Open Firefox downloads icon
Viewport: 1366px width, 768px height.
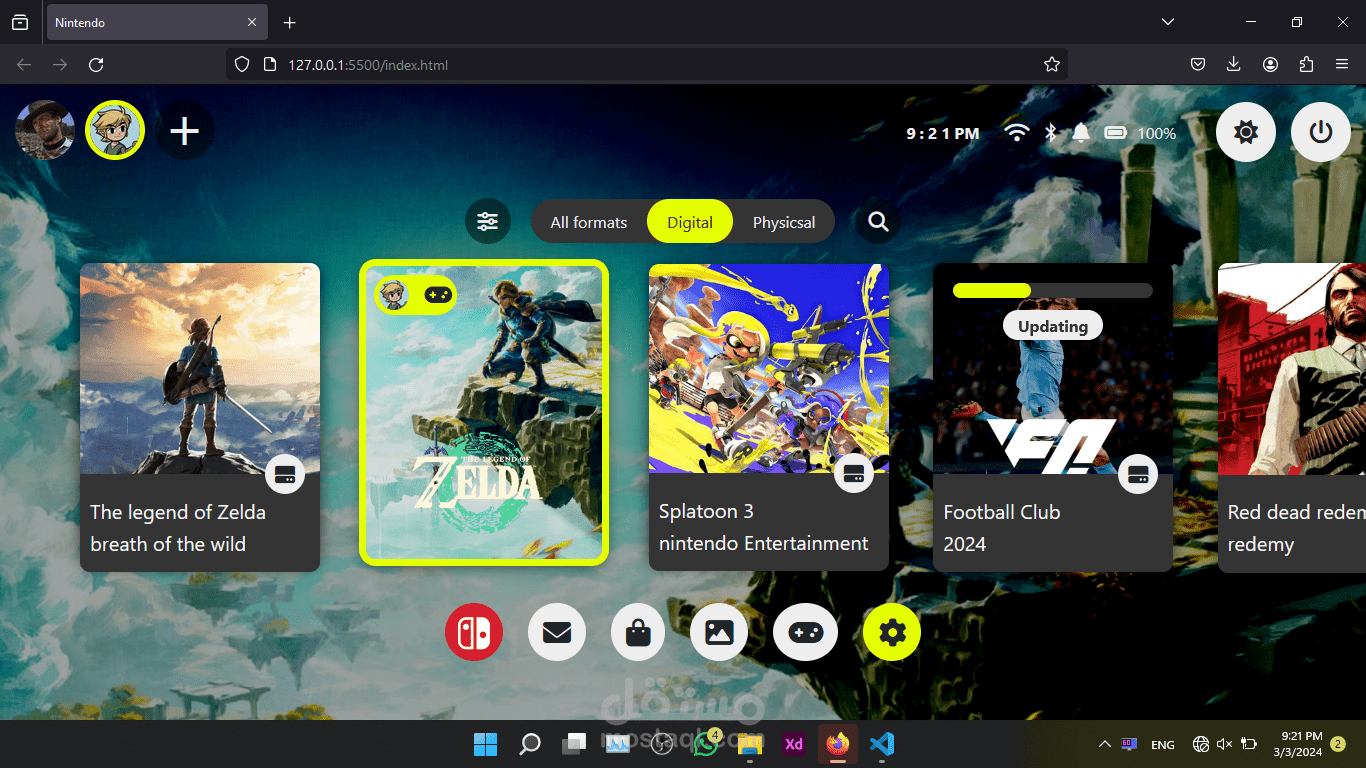click(1234, 65)
